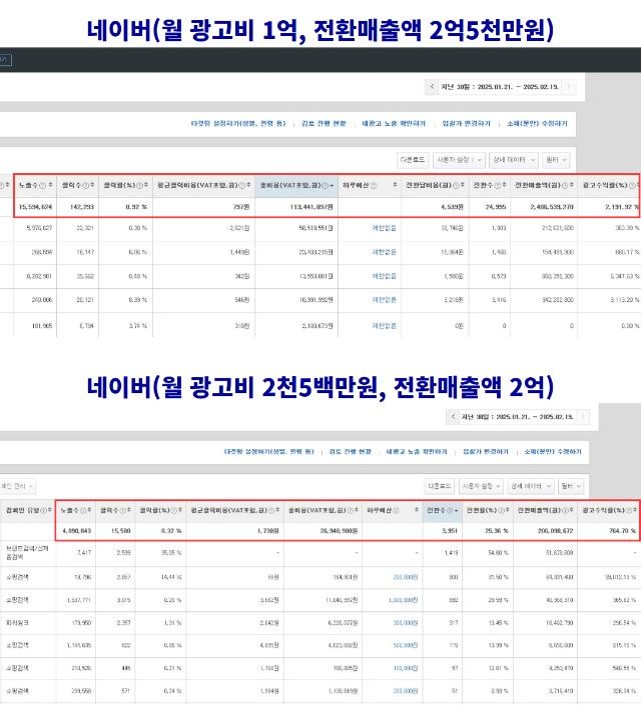641x719 pixels.
Task: Open help icon beside 전환매출액(원) in 1억 report
Action: pyautogui.click(x=565, y=185)
